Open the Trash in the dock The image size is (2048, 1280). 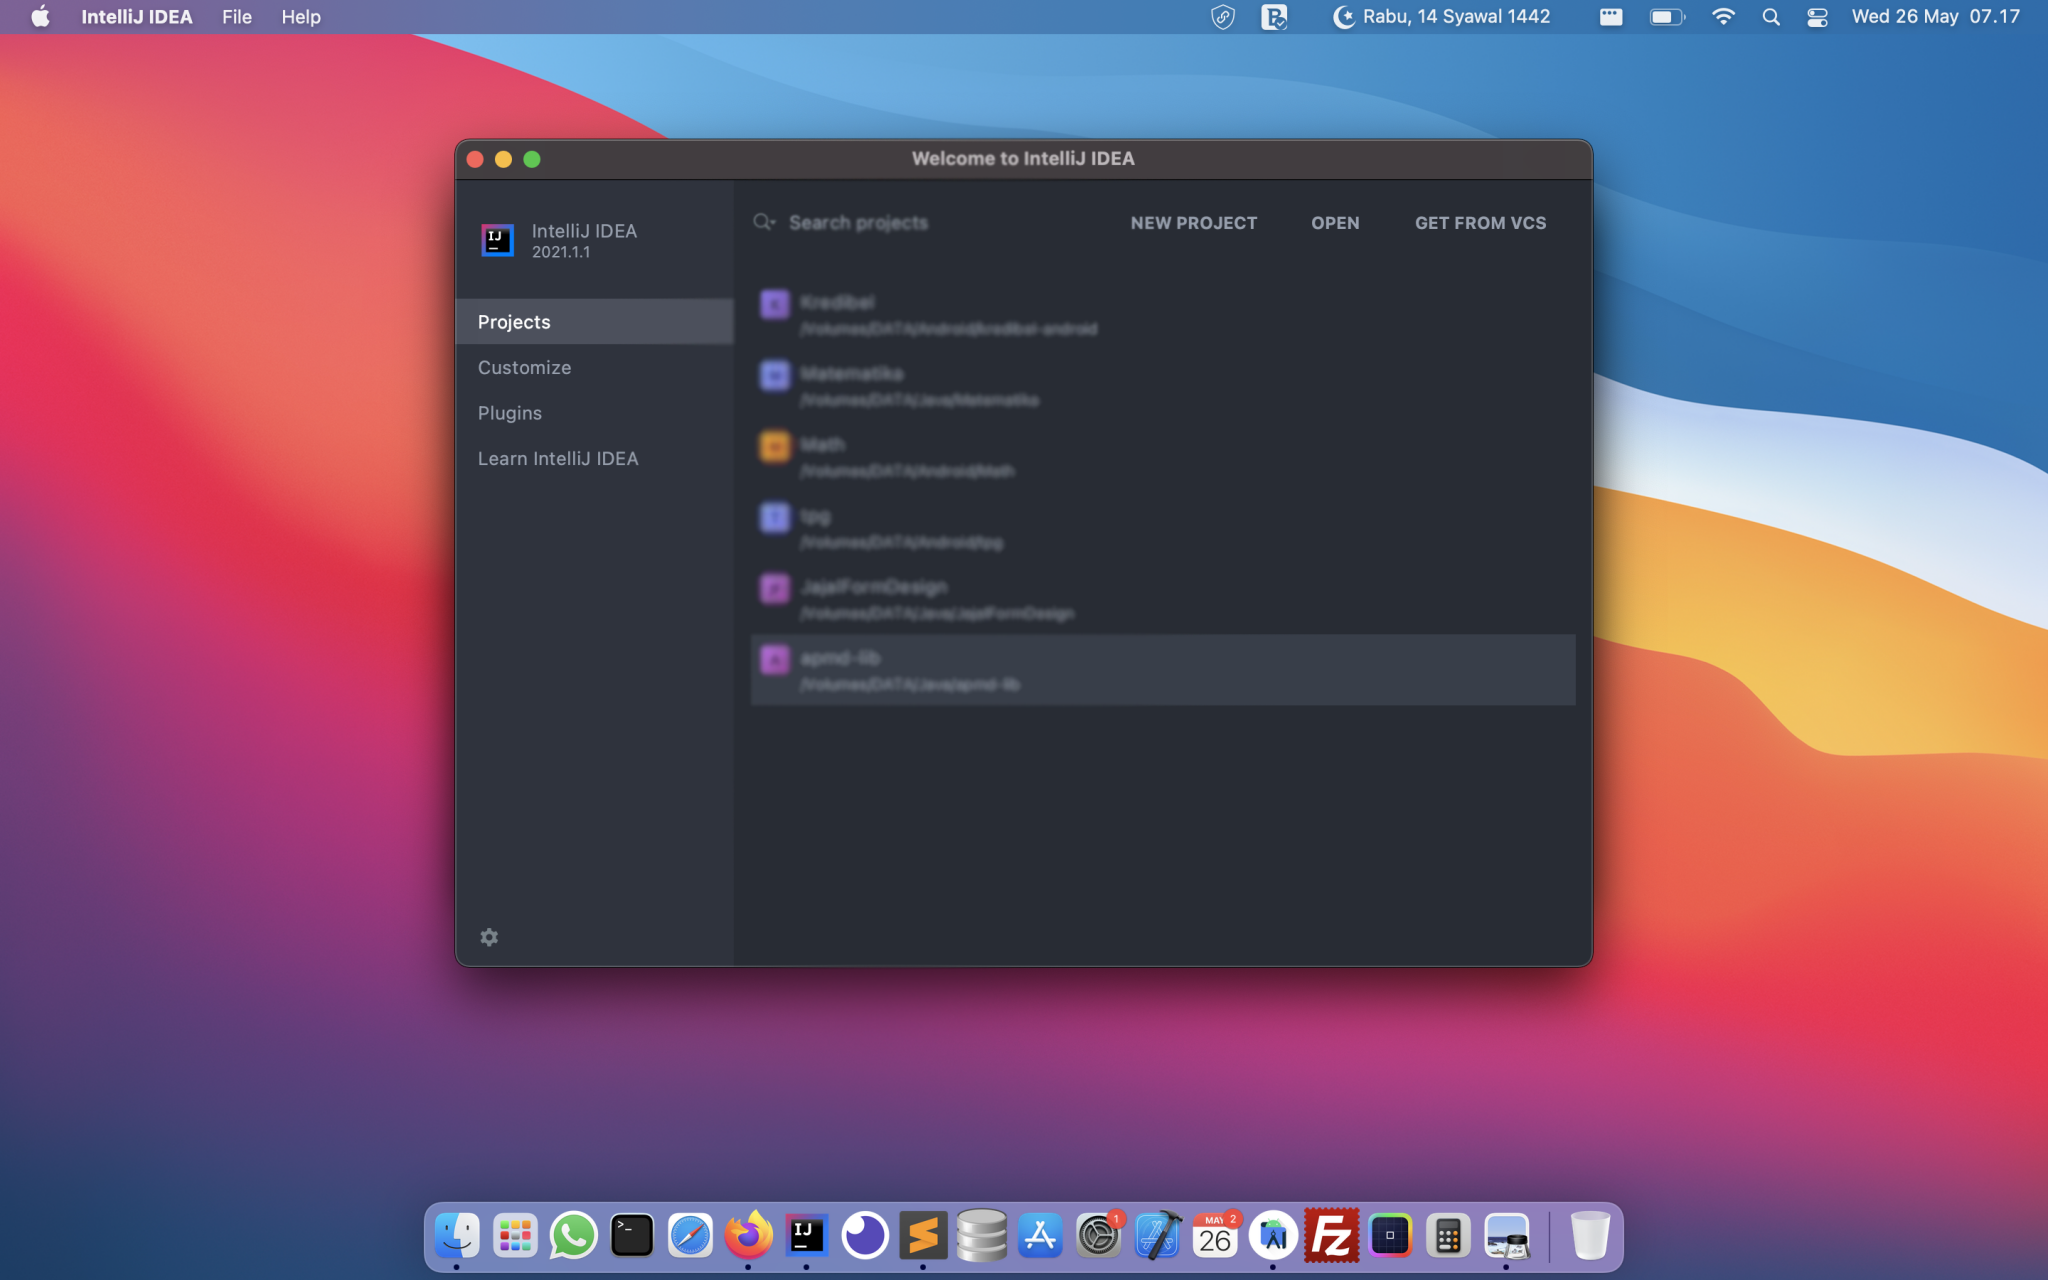[x=1590, y=1236]
